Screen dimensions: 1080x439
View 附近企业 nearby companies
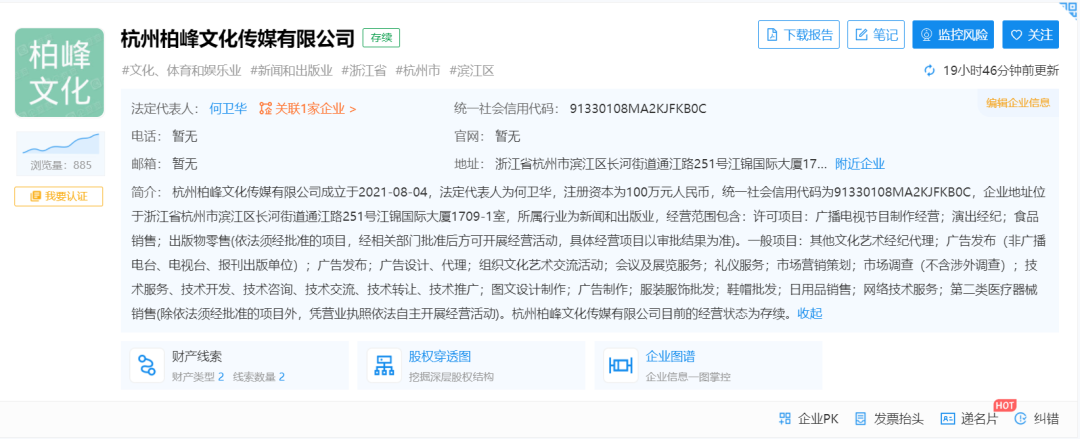tap(859, 164)
